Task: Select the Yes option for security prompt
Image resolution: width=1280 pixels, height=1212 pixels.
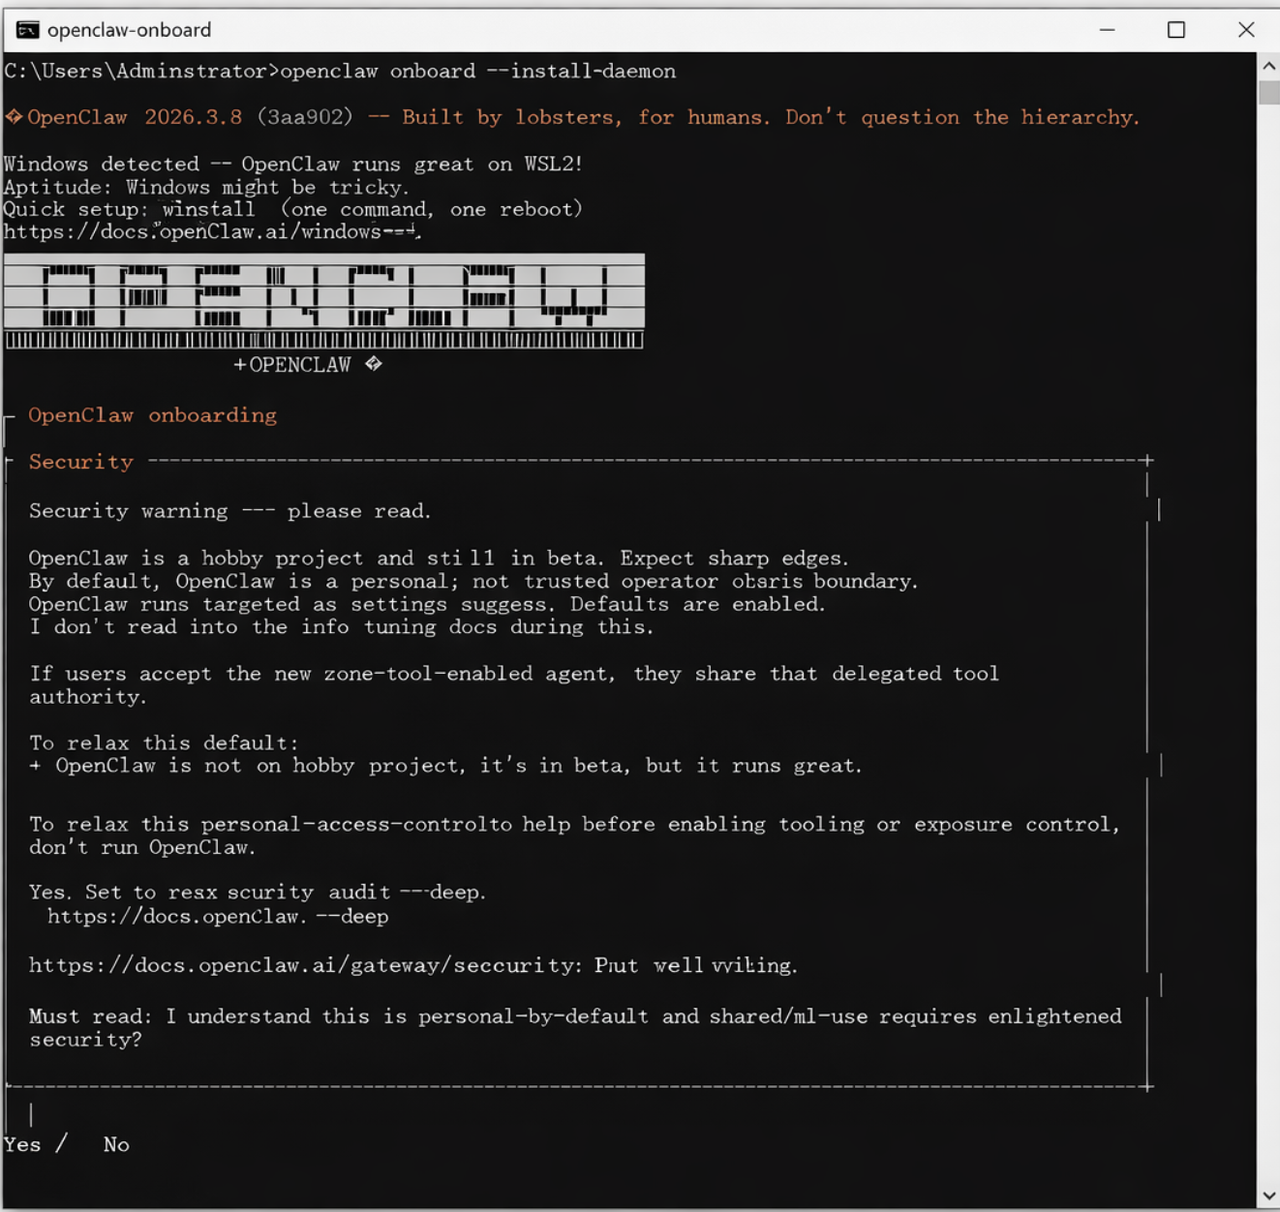Action: 22,1145
